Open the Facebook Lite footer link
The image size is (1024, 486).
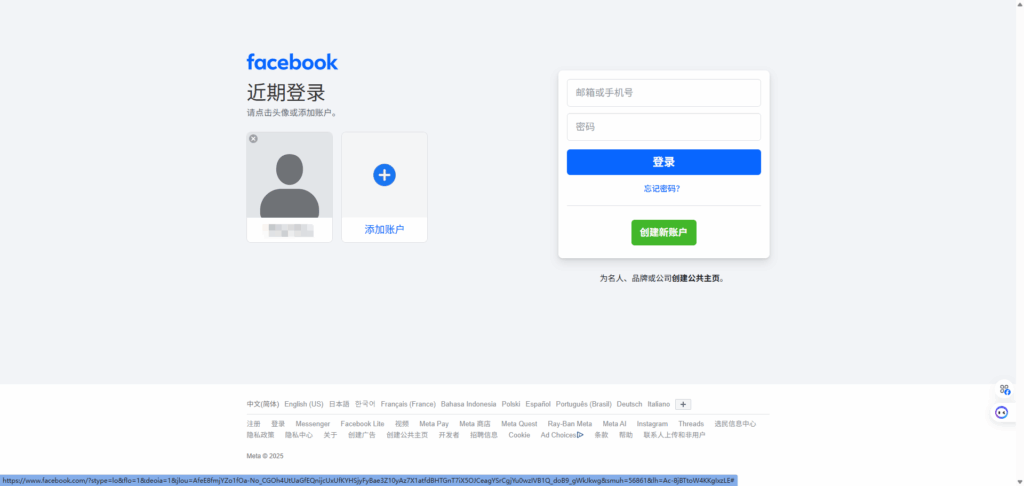pos(362,424)
